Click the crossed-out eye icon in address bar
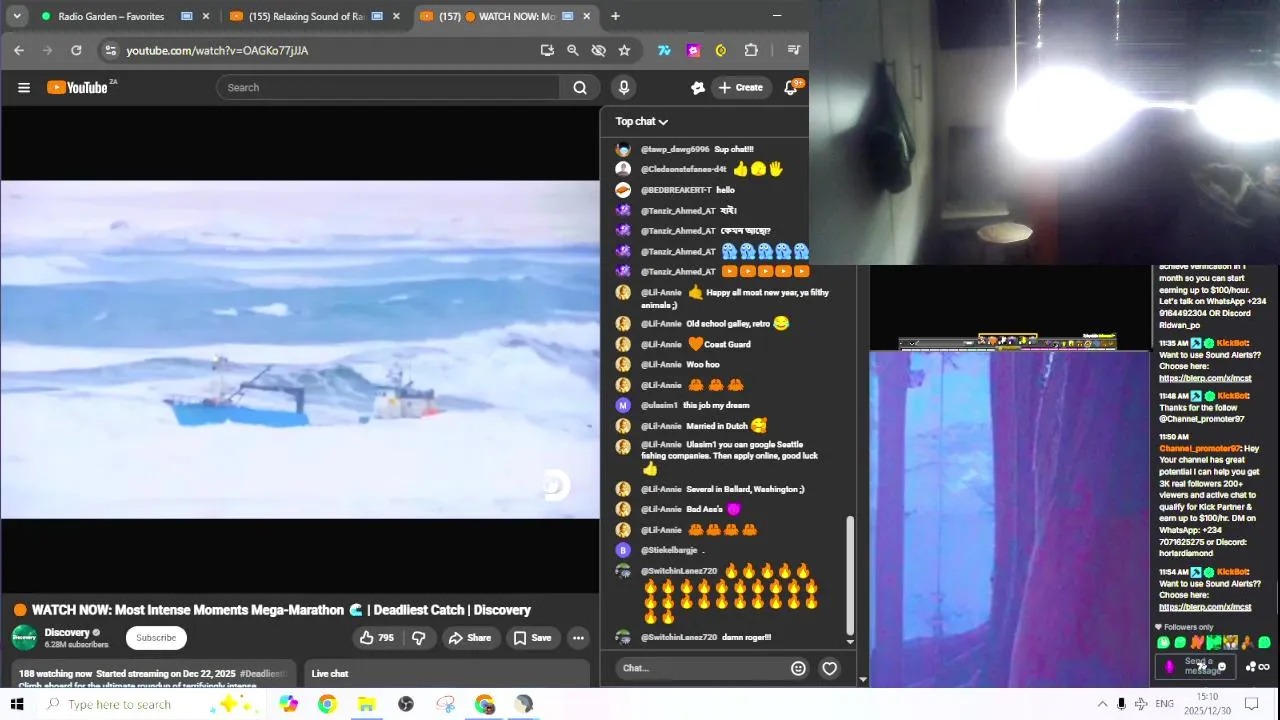The image size is (1280, 720). point(598,50)
